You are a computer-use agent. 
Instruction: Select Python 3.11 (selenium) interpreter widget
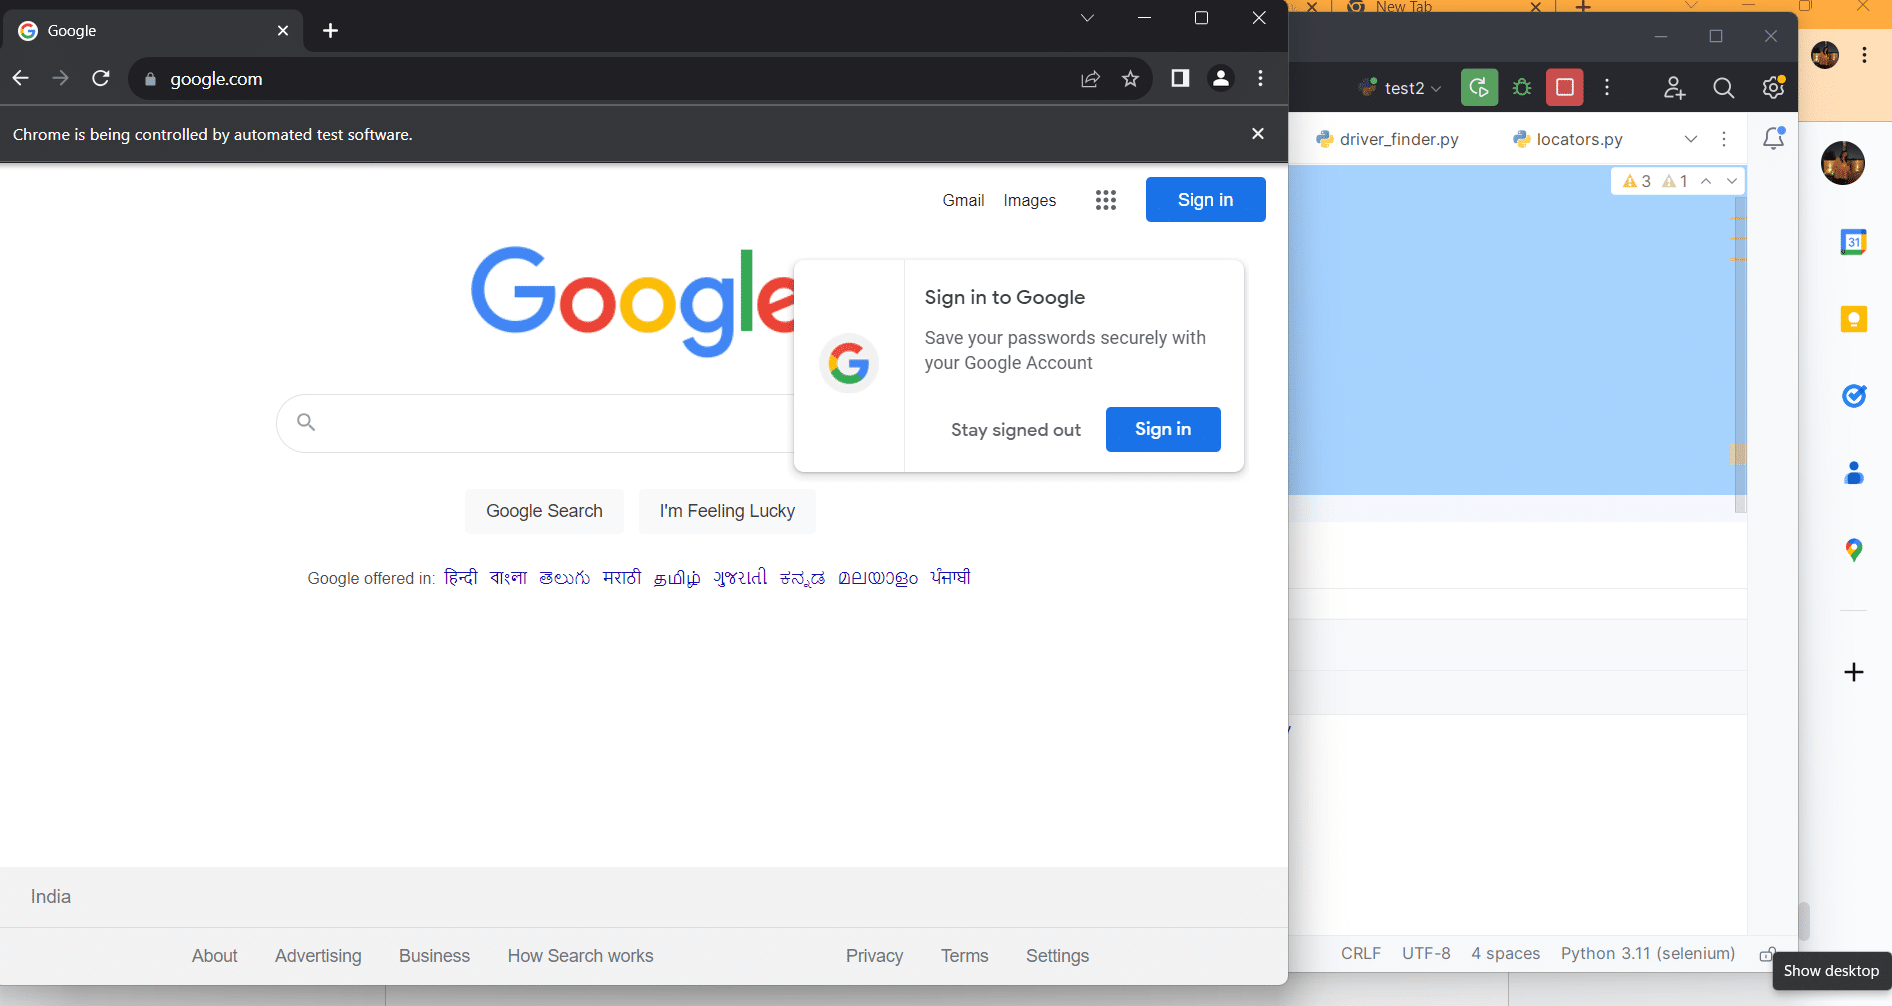tap(1648, 953)
